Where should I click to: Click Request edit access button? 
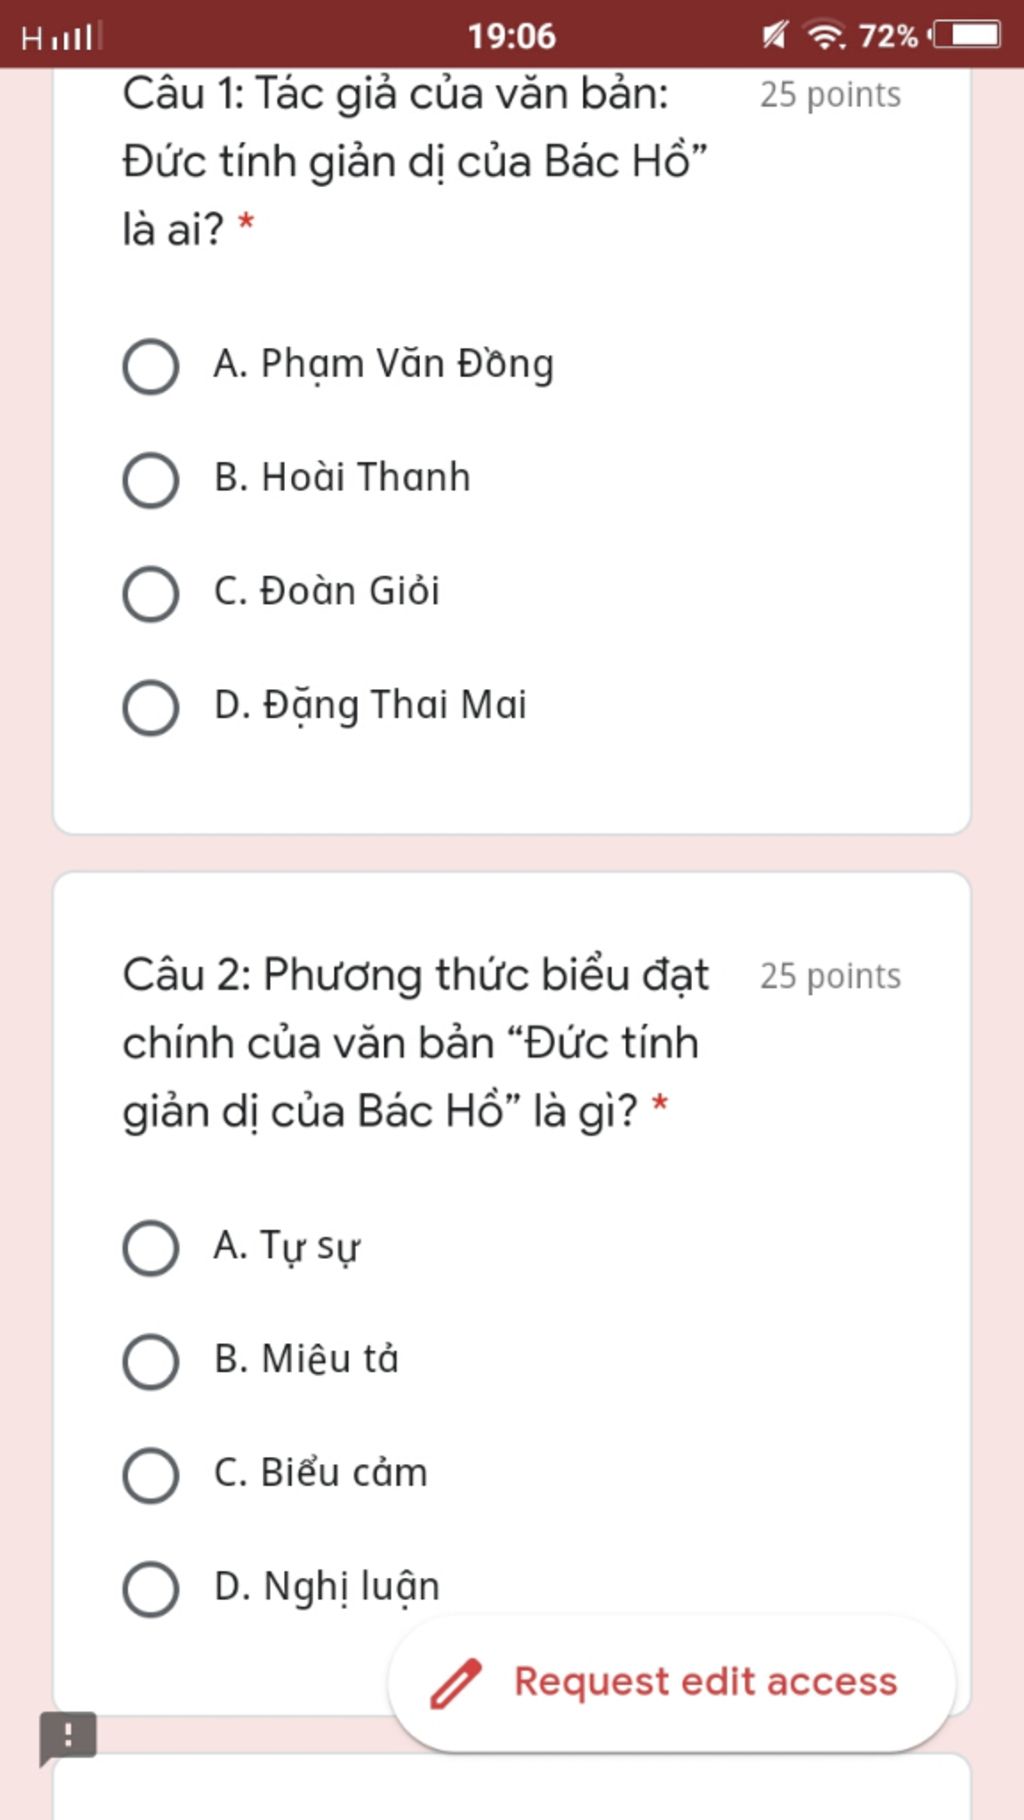[671, 1683]
